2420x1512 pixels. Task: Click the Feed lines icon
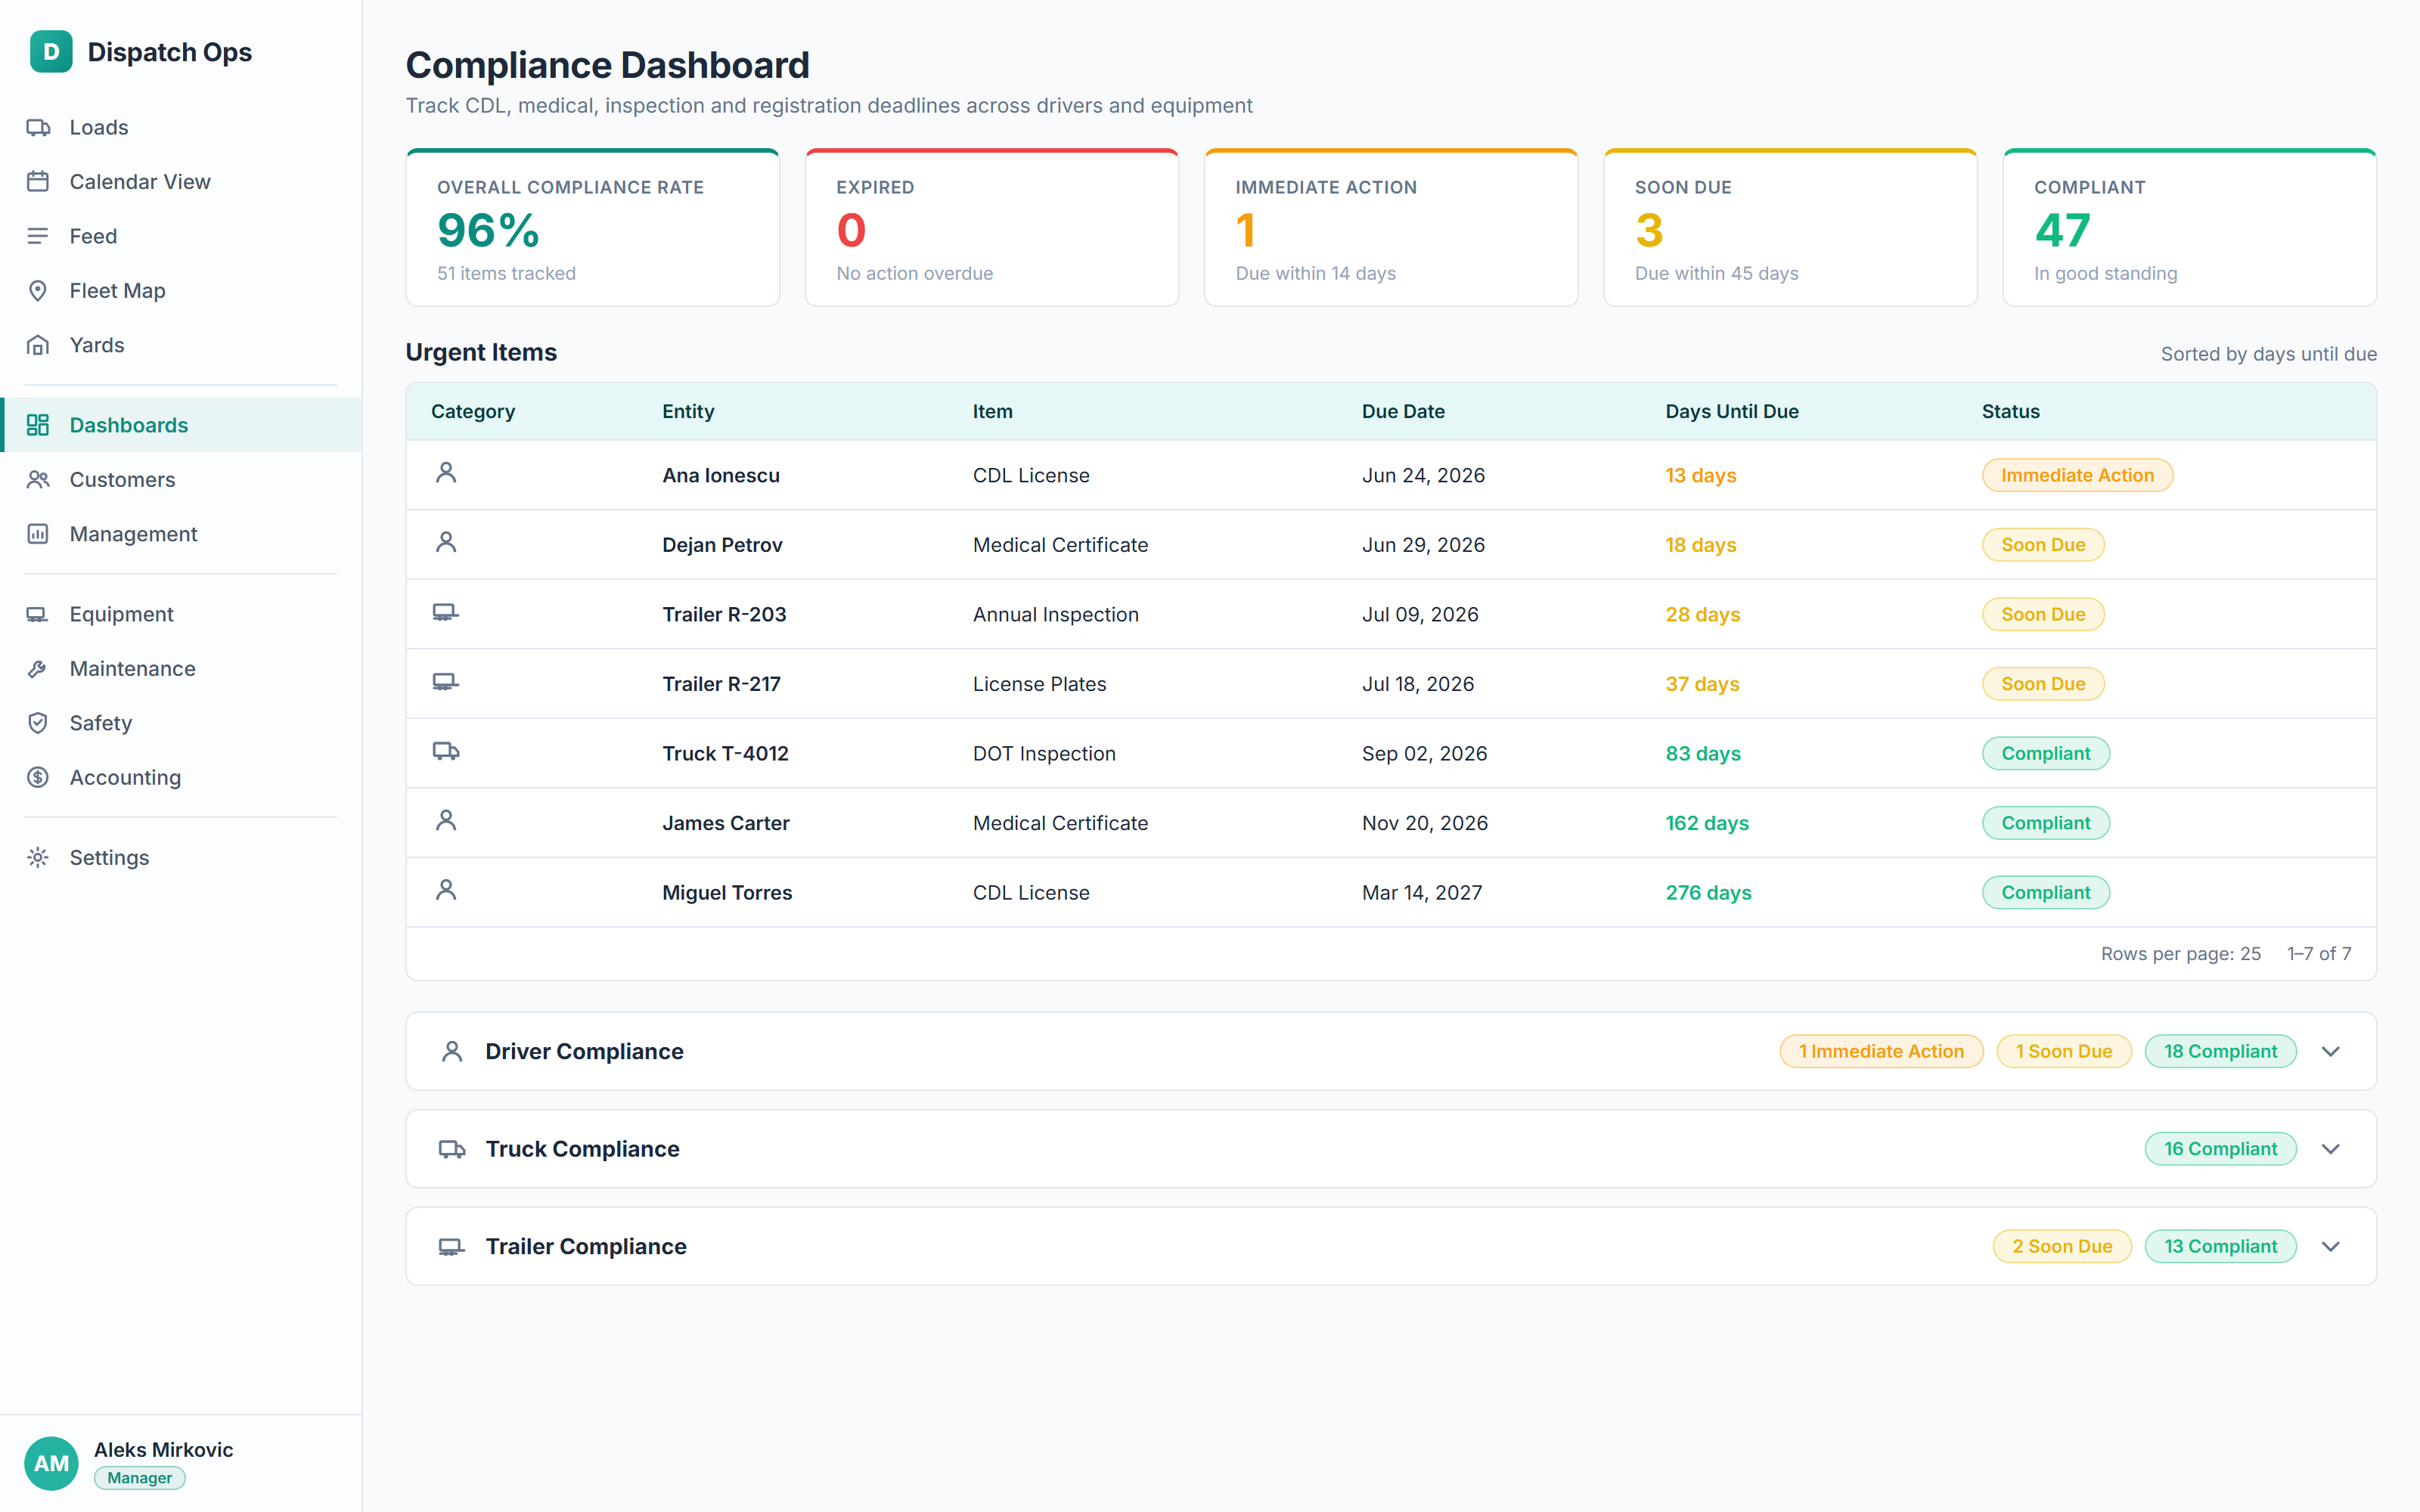38,236
